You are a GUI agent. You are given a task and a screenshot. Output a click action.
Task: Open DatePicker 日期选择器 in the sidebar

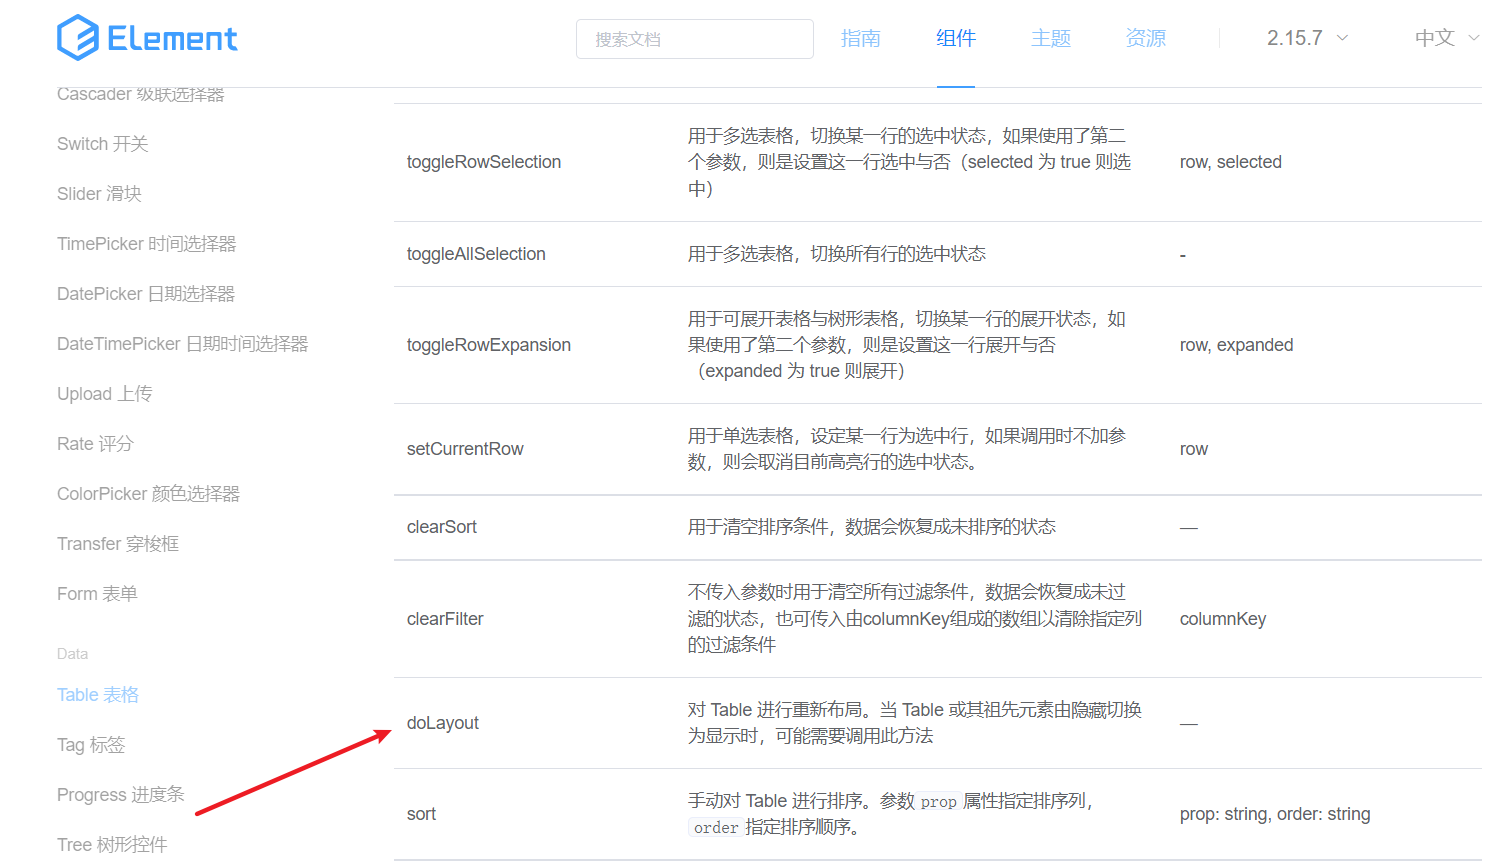[146, 294]
